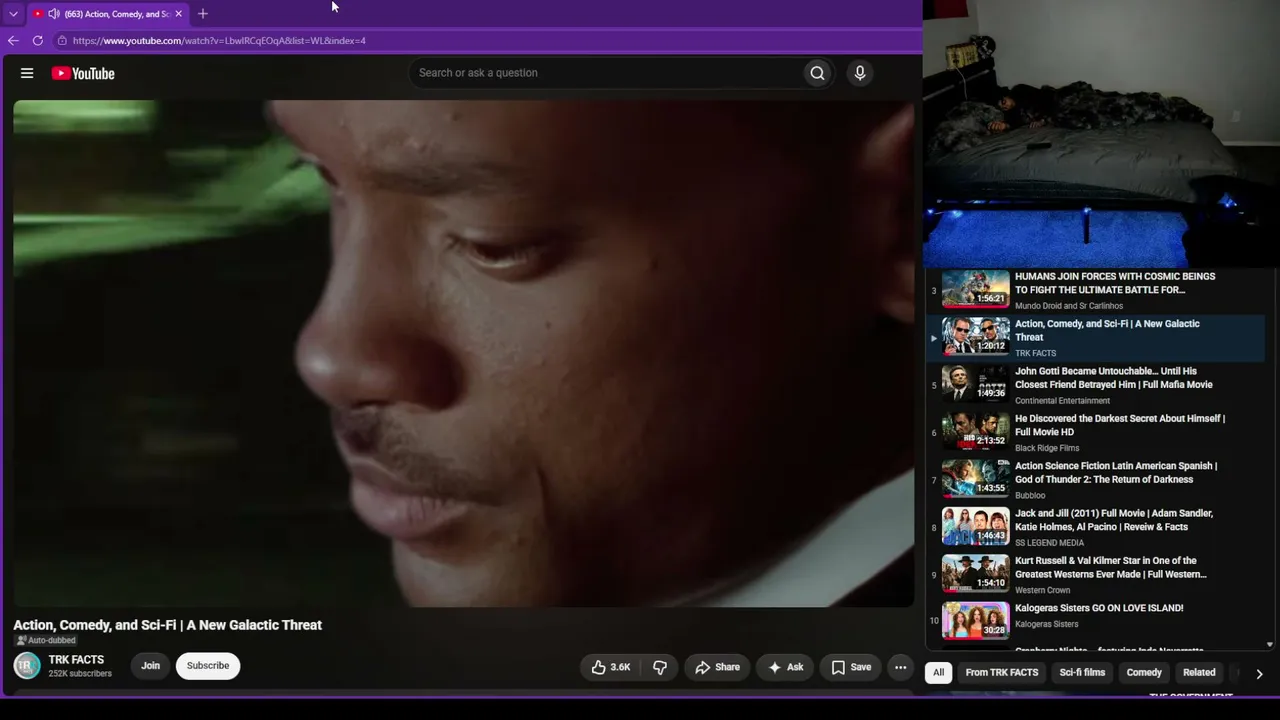This screenshot has width=1280, height=720.
Task: Play God of Thunder 2 thumbnail
Action: click(976, 479)
